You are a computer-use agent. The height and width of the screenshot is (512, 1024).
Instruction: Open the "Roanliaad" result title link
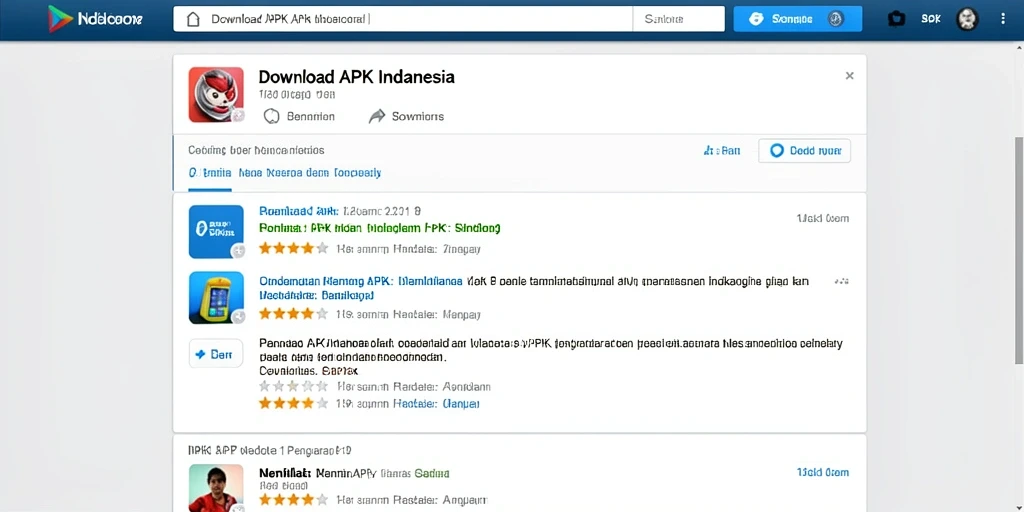click(x=298, y=211)
